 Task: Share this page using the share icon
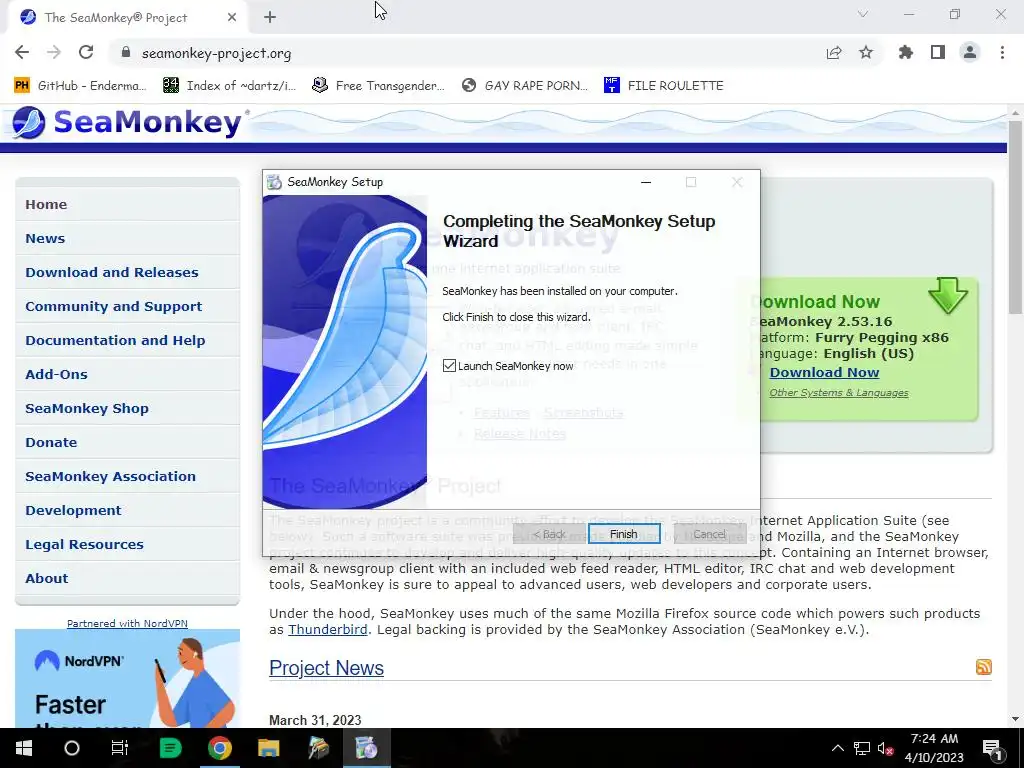tap(834, 53)
